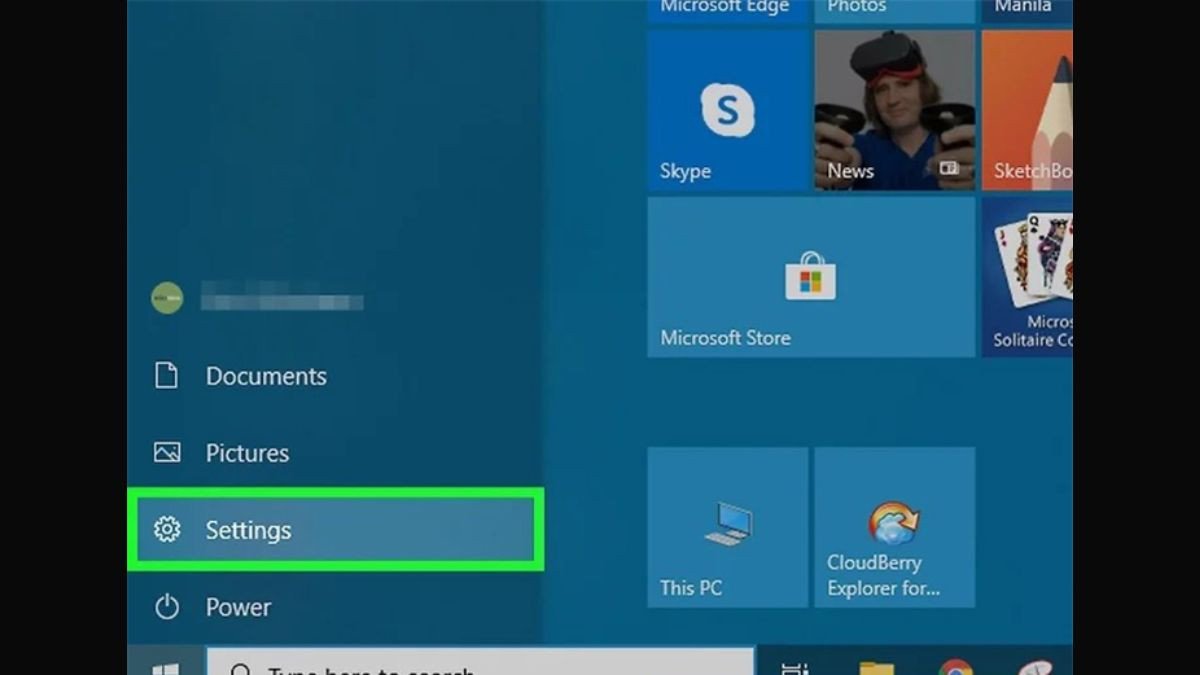Open This PC from the tile grid
Image resolution: width=1200 pixels, height=675 pixels.
tap(727, 527)
